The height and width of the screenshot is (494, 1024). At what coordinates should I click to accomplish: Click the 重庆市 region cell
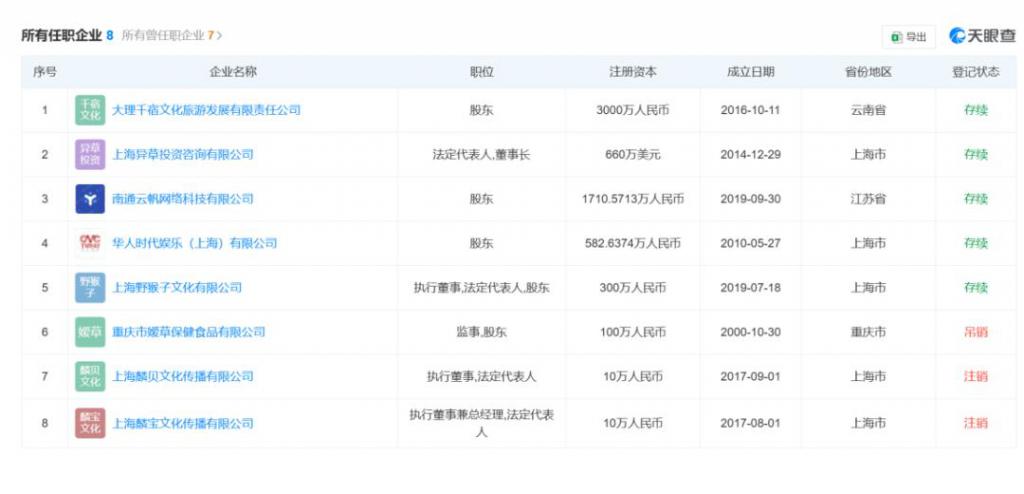(x=868, y=332)
